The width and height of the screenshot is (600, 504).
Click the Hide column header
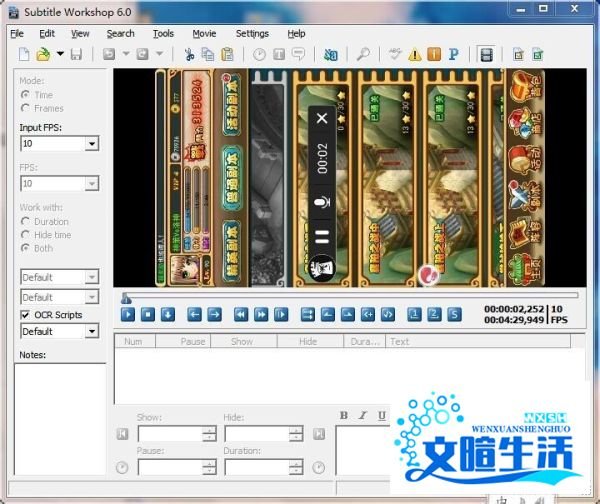pos(310,341)
